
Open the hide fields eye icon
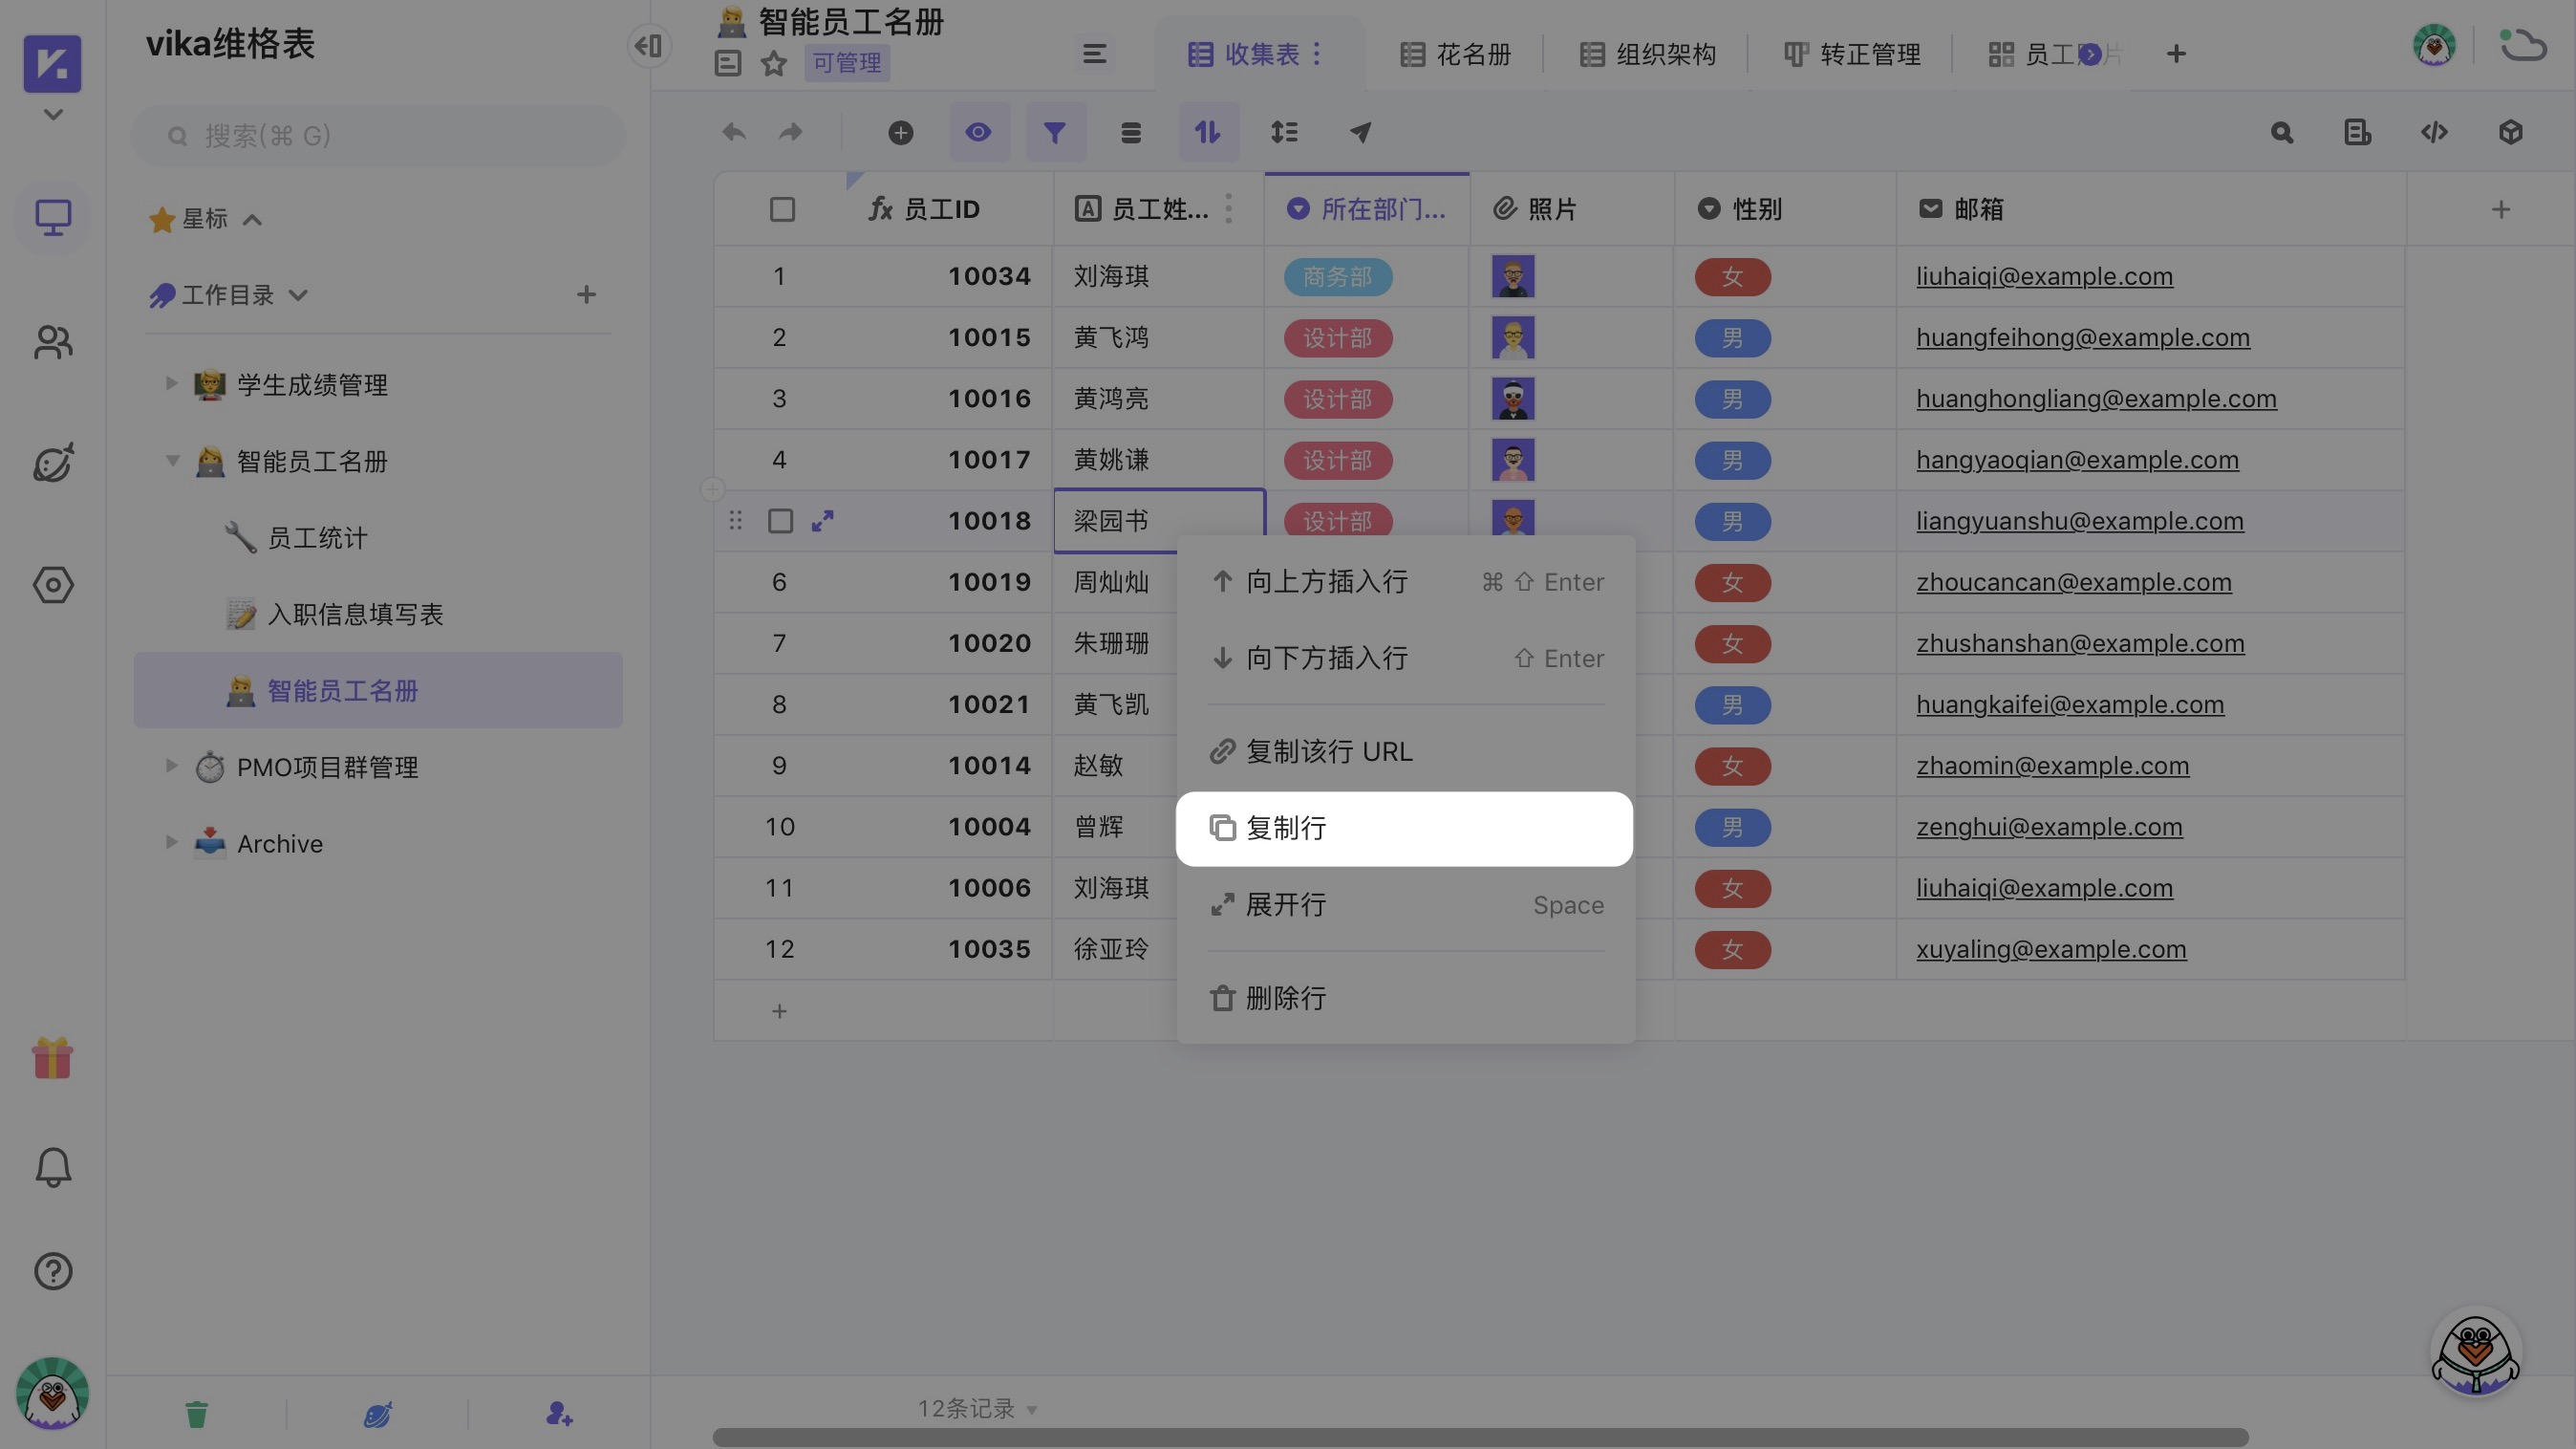pos(978,132)
